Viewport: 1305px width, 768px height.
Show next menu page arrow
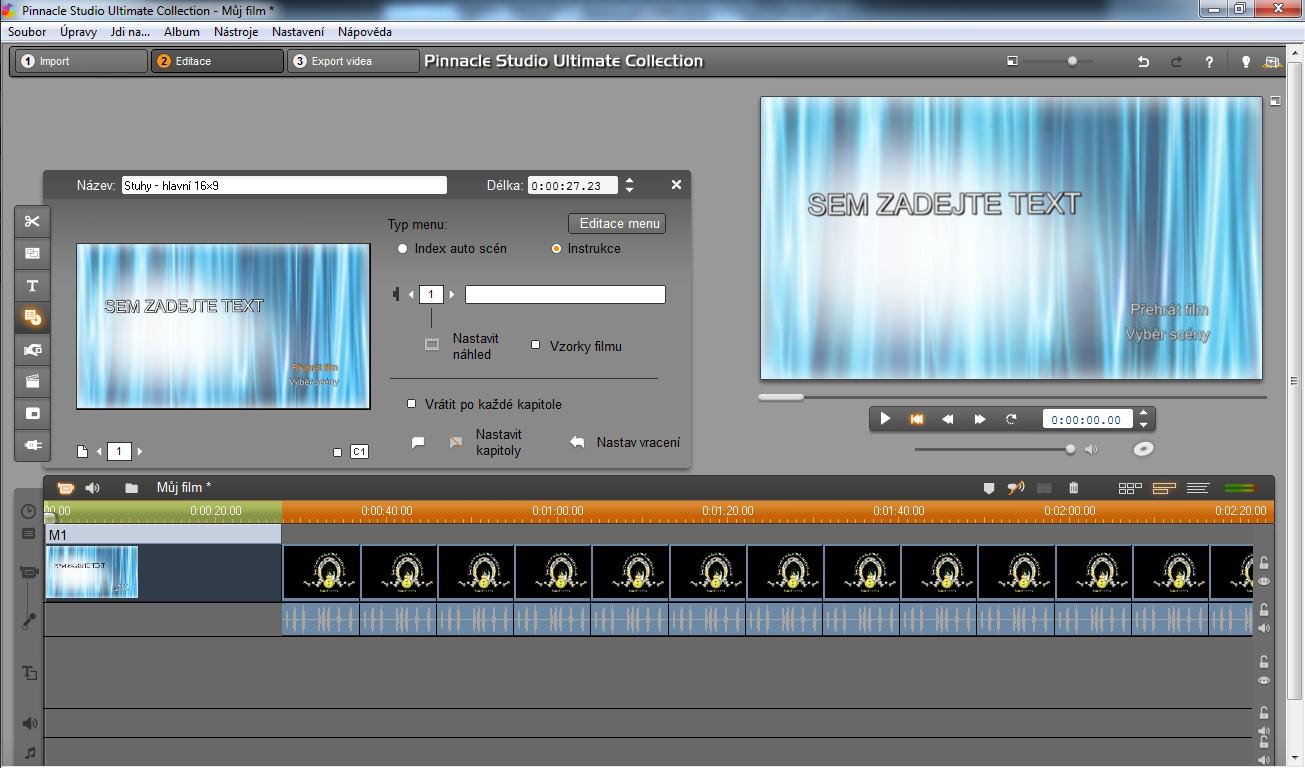pos(139,451)
